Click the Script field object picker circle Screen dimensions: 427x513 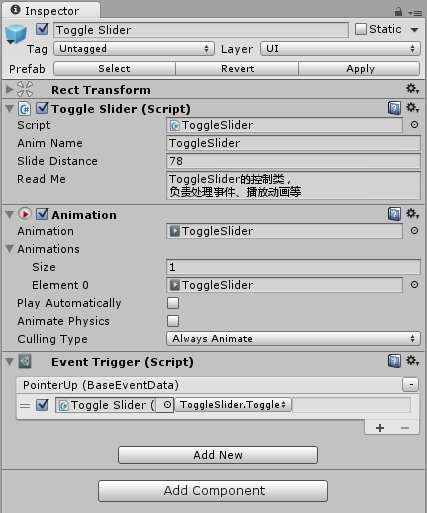[414, 125]
